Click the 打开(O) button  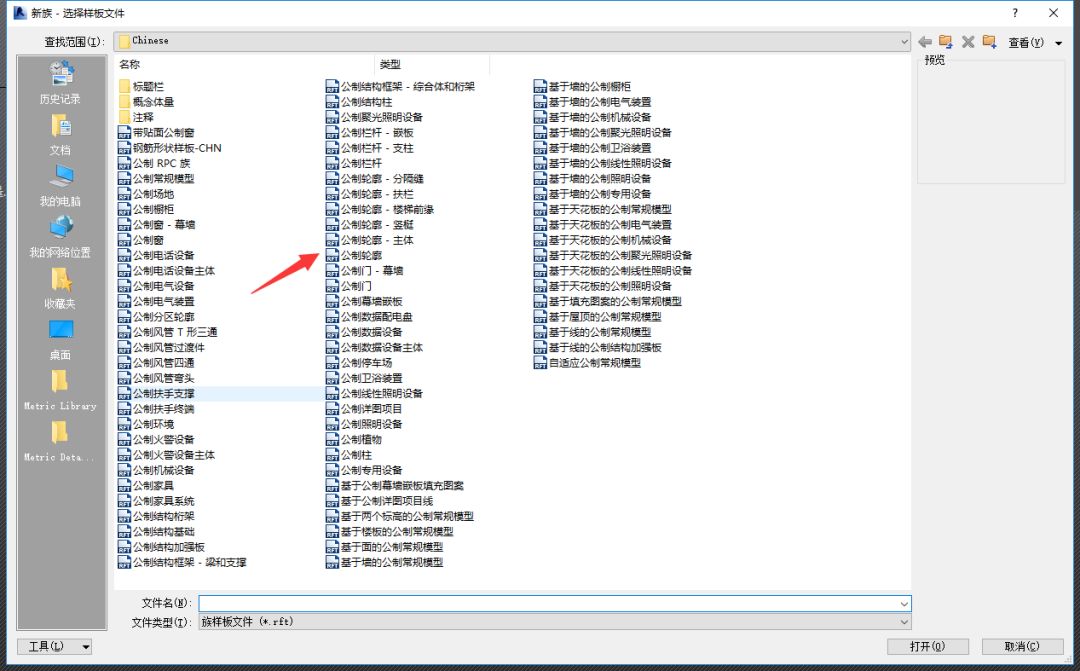point(928,646)
